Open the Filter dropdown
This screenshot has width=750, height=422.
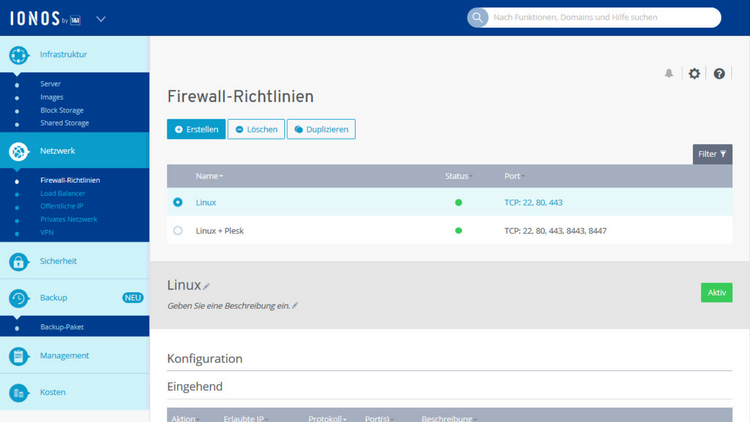pos(712,154)
